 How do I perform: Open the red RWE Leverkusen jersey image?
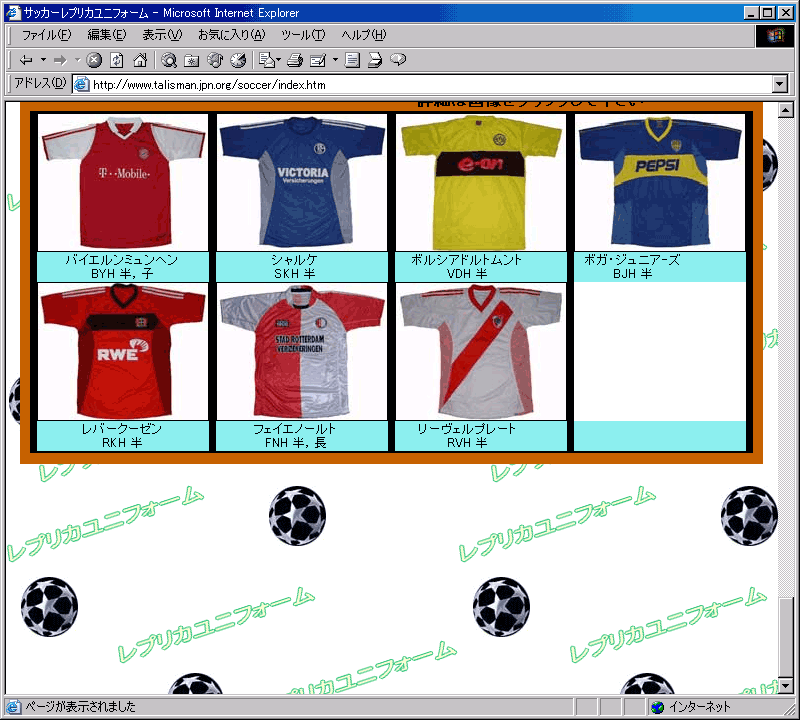123,352
